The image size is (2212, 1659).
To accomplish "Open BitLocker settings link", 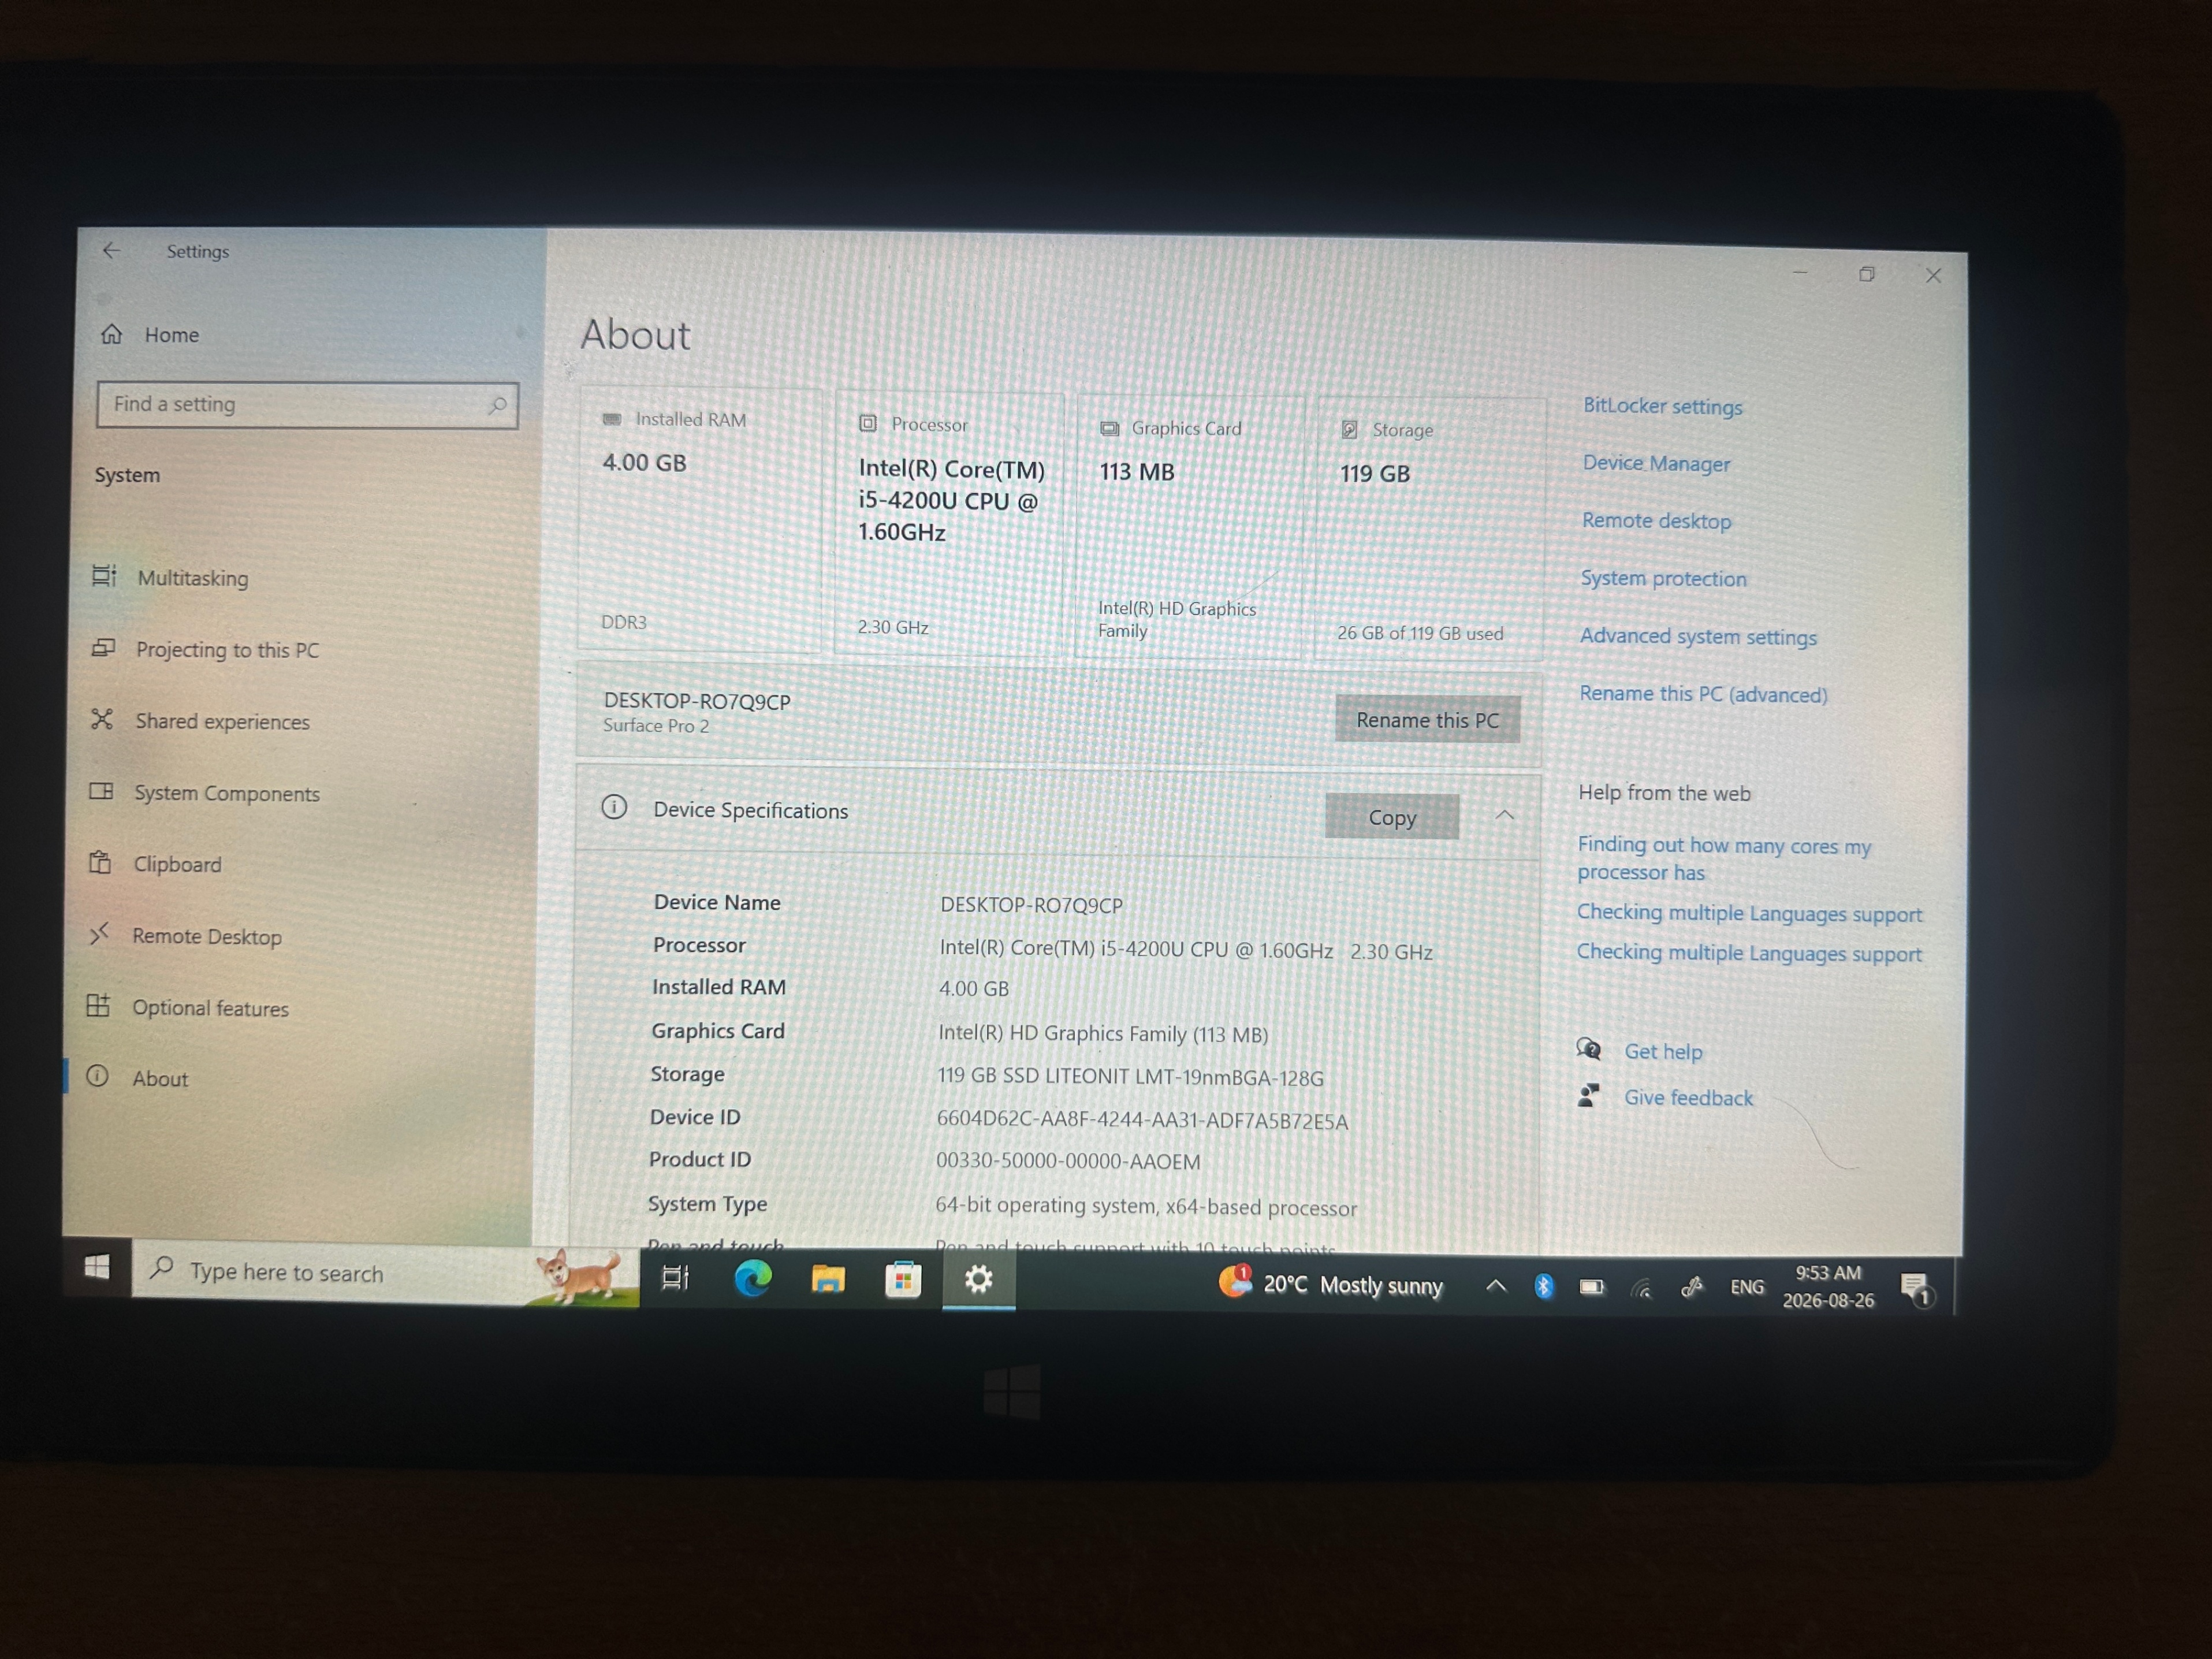I will click(x=1662, y=406).
